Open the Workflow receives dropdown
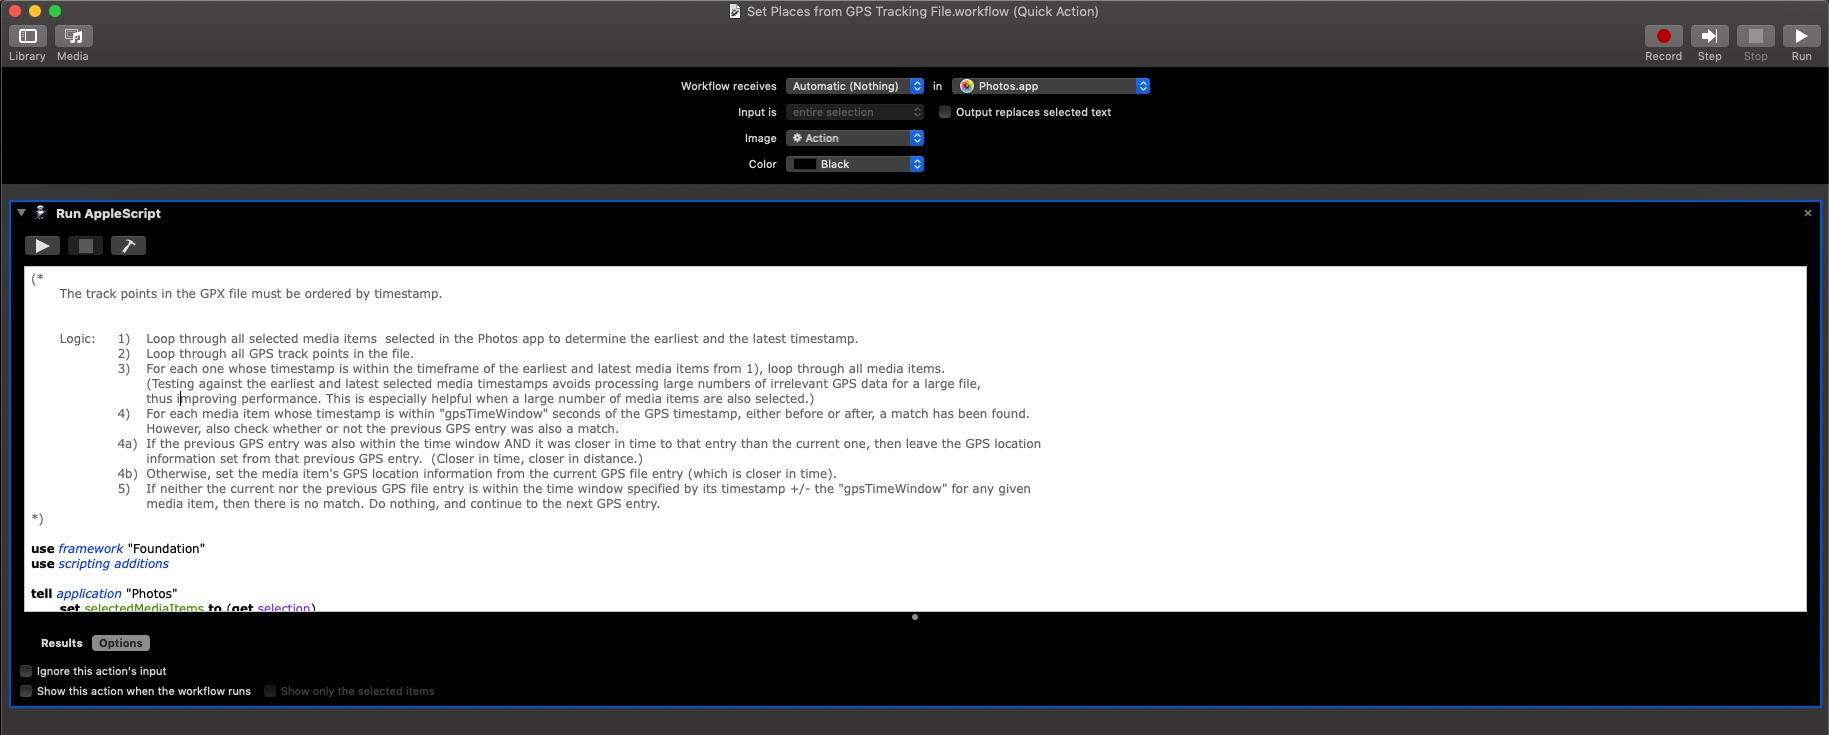1829x735 pixels. [855, 86]
